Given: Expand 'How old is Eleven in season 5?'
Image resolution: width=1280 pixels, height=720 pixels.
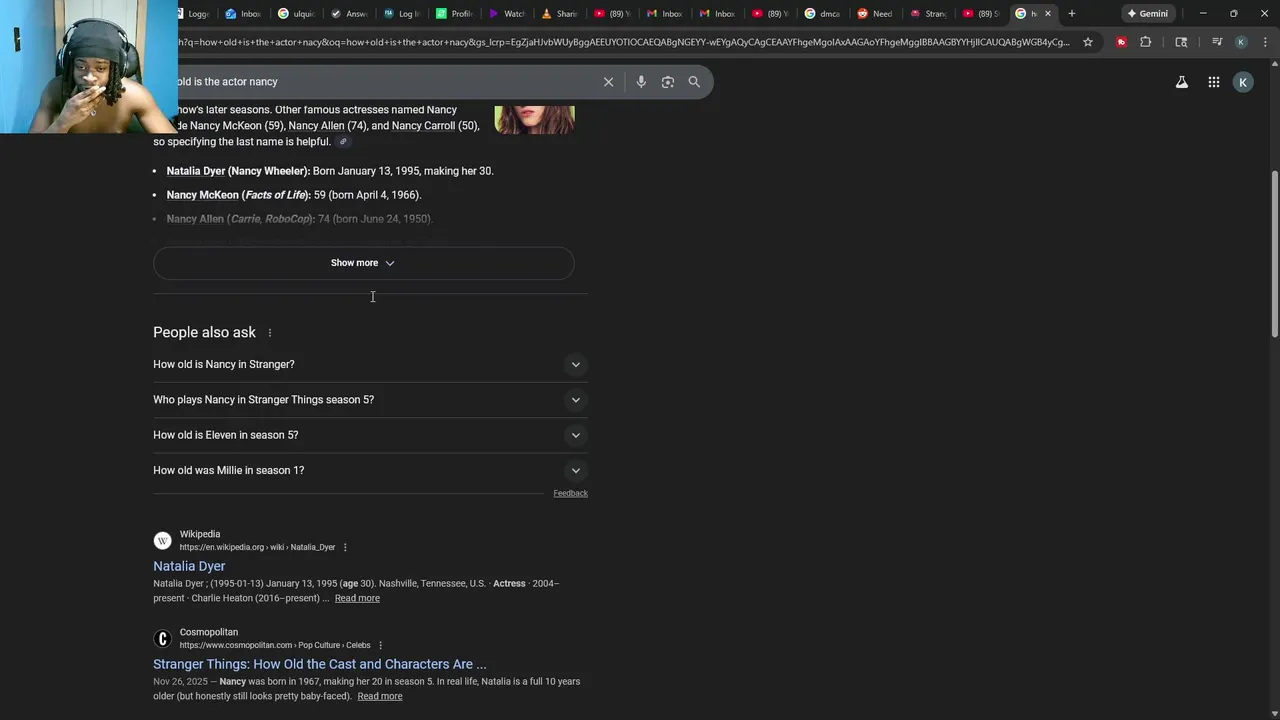Looking at the screenshot, I should tap(370, 435).
